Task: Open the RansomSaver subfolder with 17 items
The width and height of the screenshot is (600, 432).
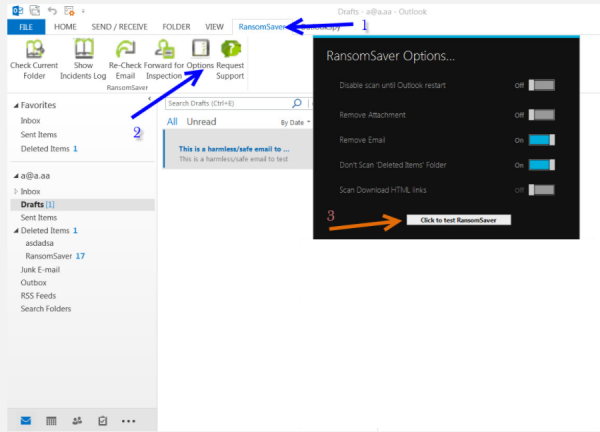Action: click(55, 256)
